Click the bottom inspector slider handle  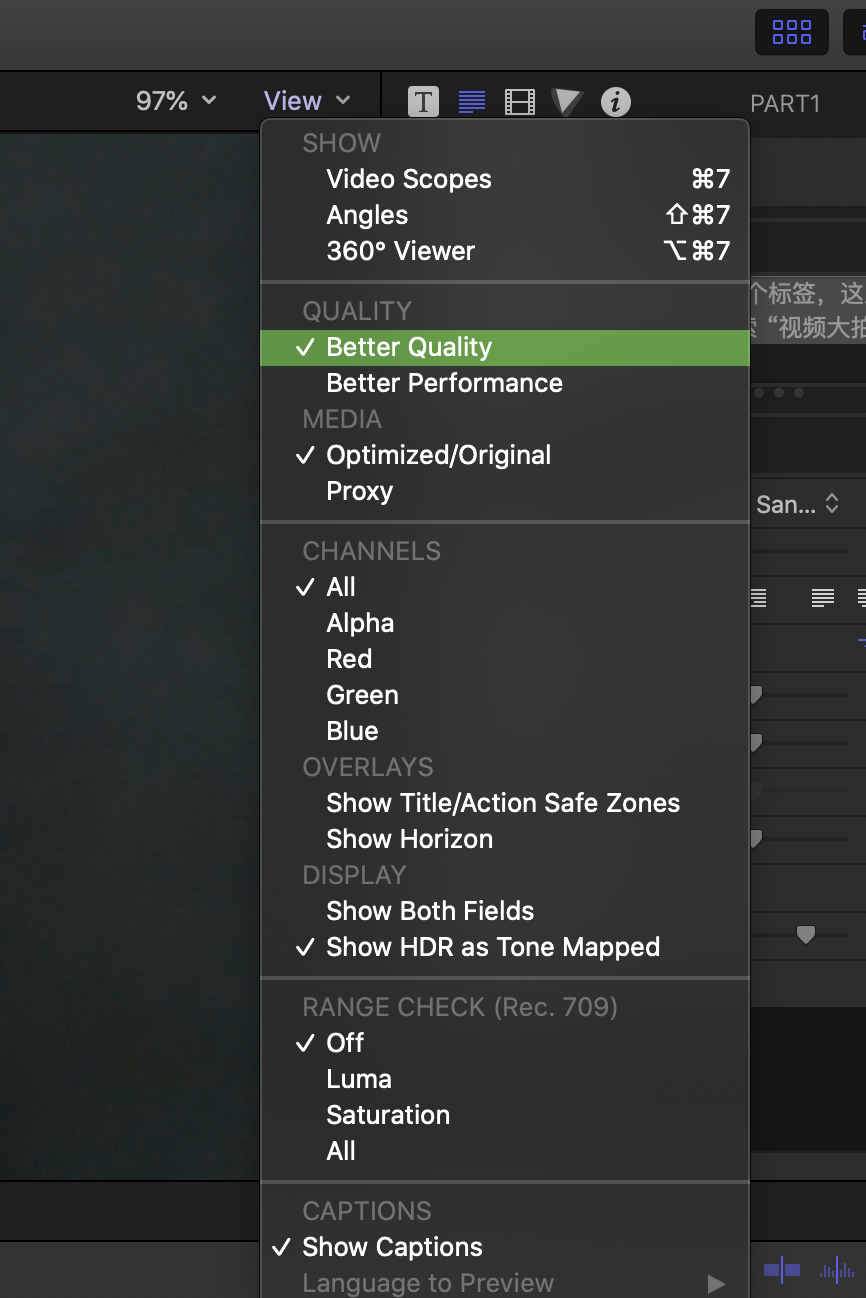tap(805, 935)
